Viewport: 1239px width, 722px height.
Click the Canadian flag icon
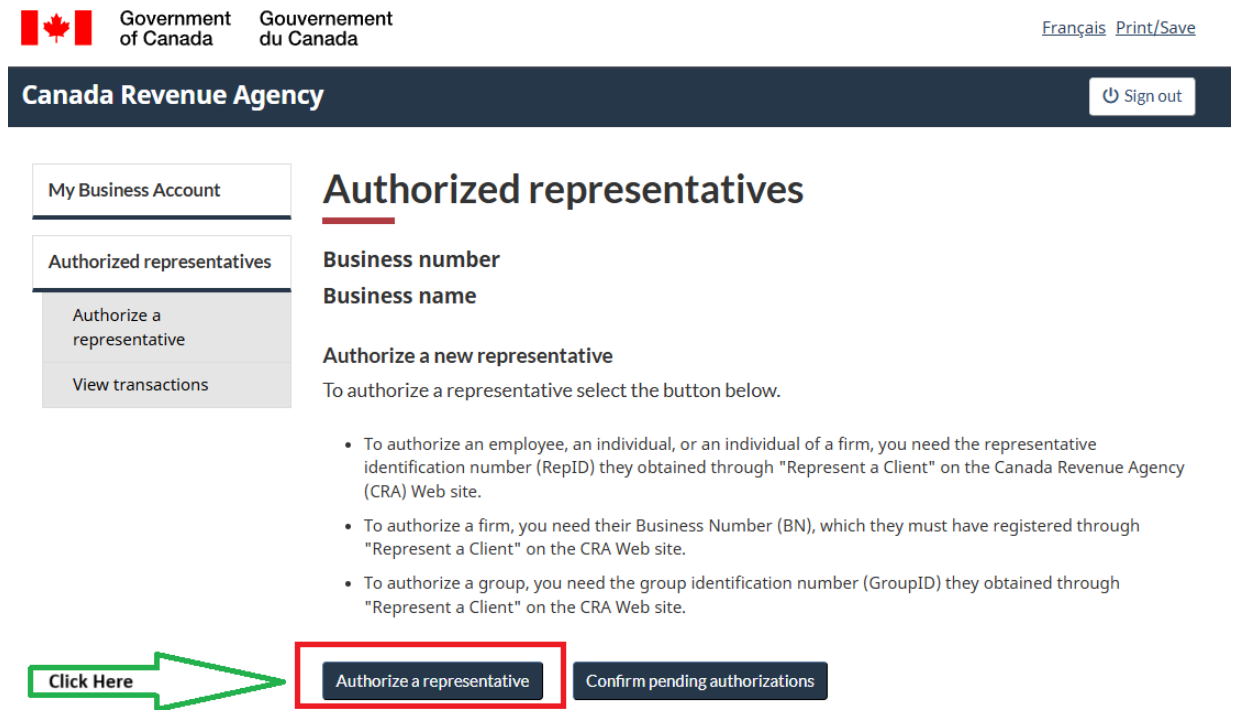(56, 28)
